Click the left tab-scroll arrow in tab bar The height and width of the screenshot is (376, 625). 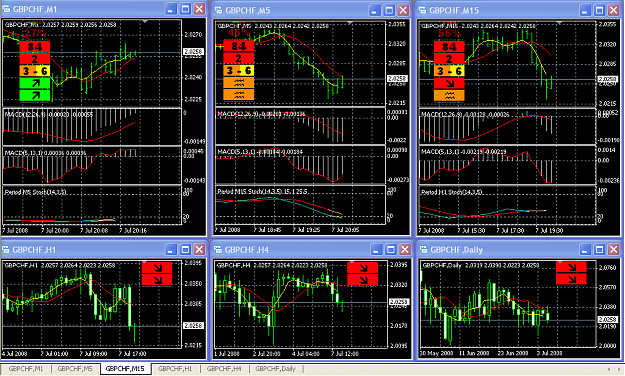coord(609,369)
